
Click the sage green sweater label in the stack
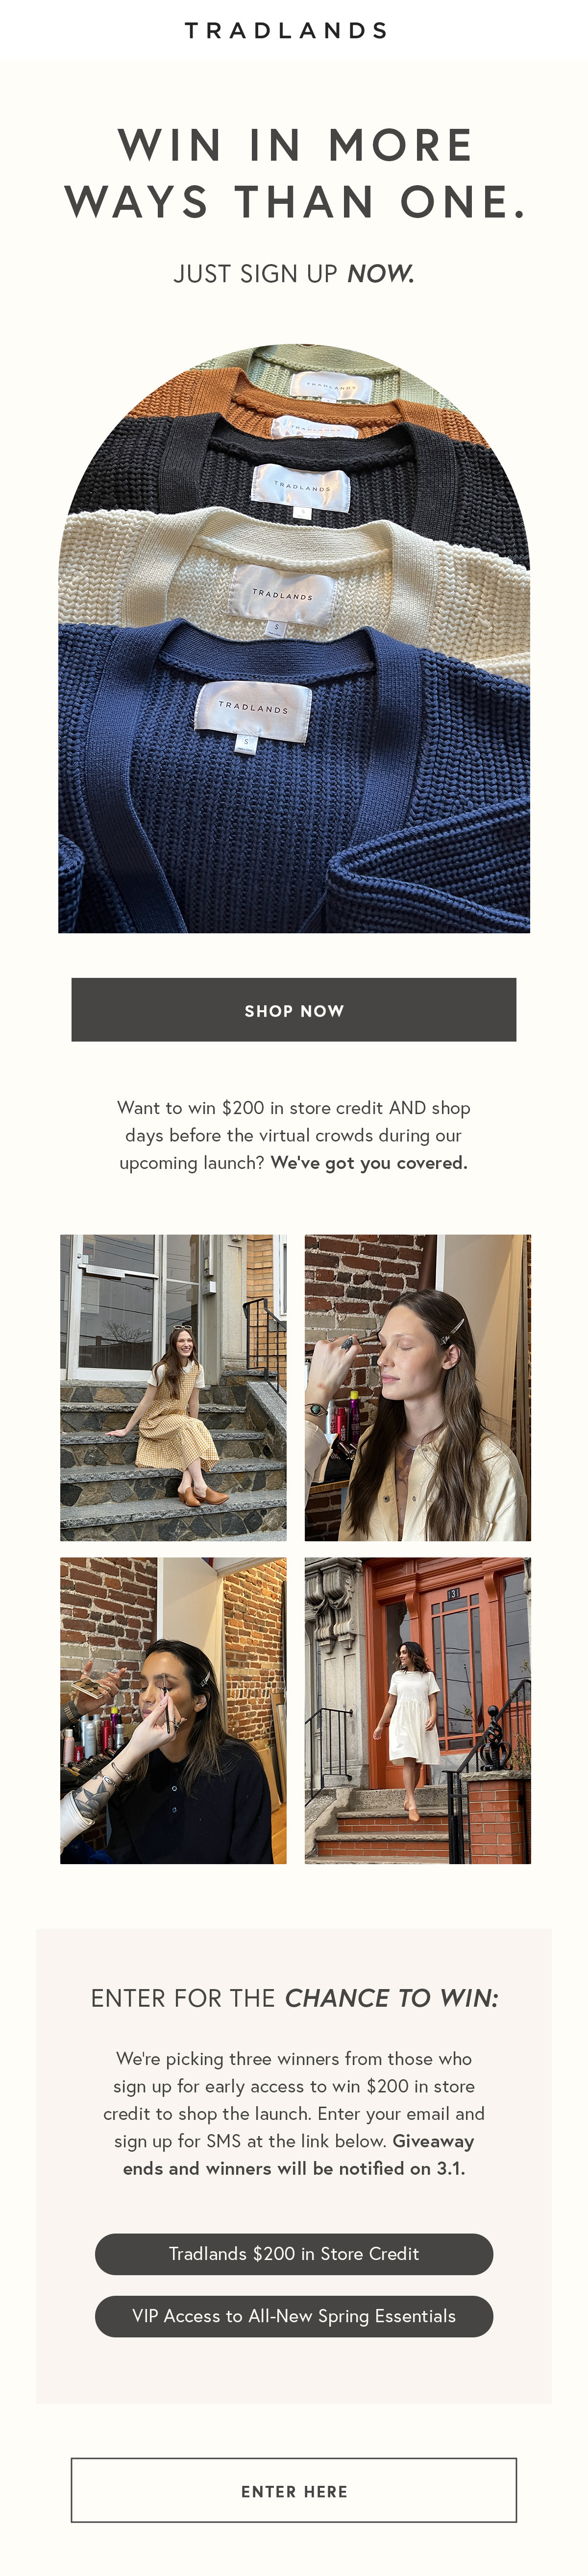(x=330, y=385)
